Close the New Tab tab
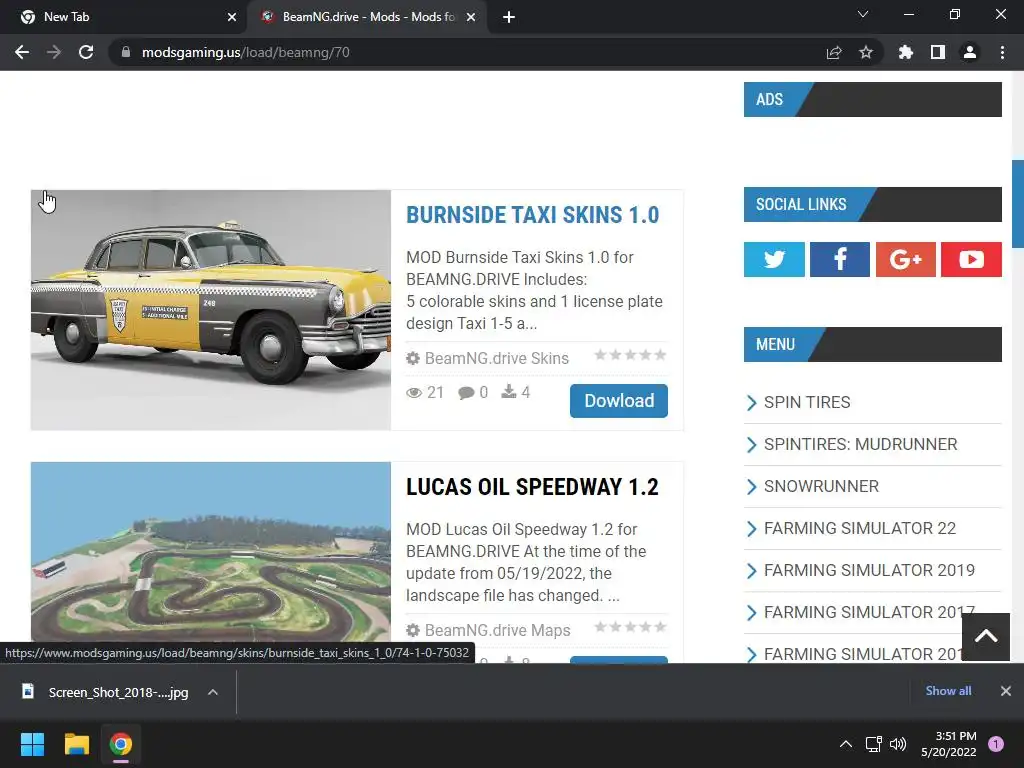The image size is (1024, 768). 232,17
